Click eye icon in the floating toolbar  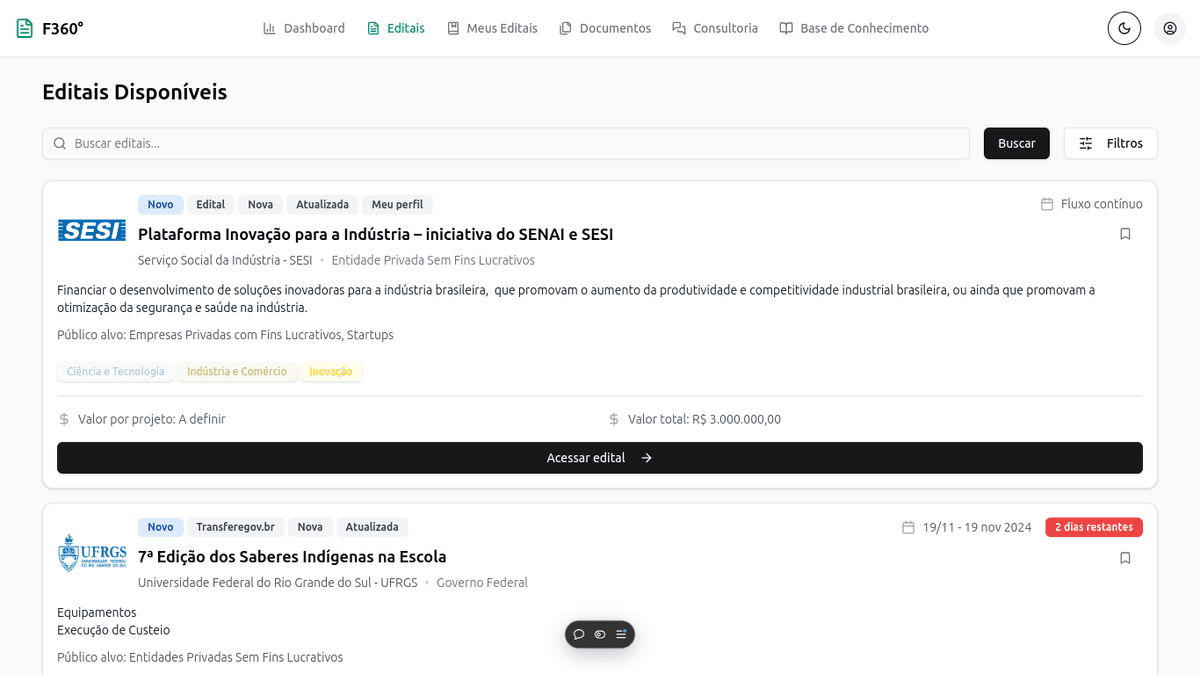(x=600, y=634)
